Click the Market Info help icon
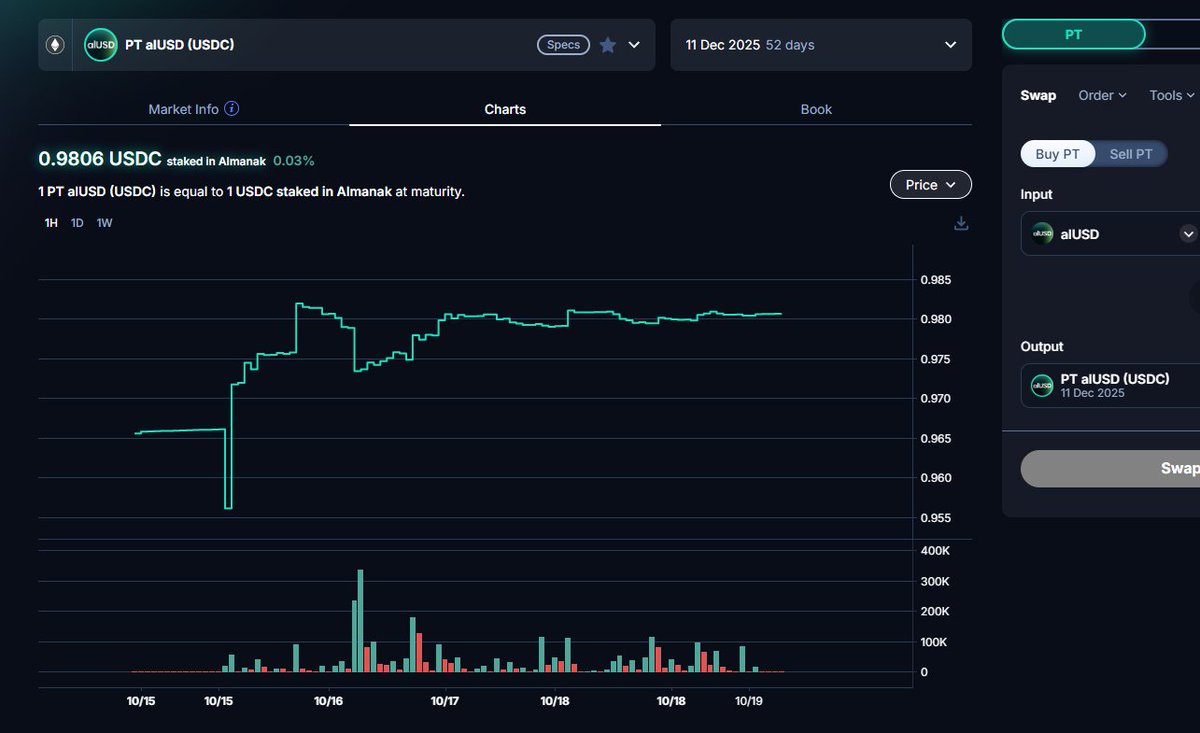The image size is (1200, 733). 231,109
